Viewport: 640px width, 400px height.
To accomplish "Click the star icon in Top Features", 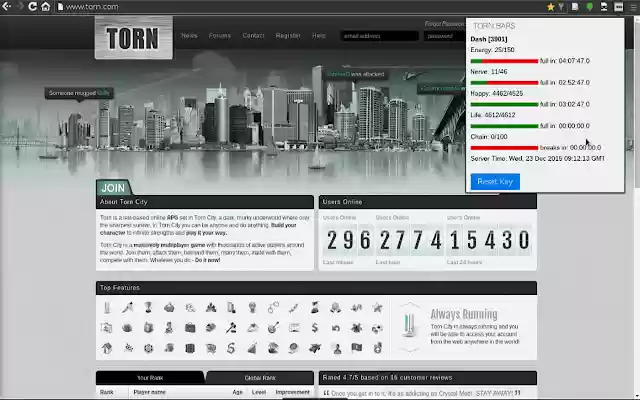I will (x=377, y=307).
